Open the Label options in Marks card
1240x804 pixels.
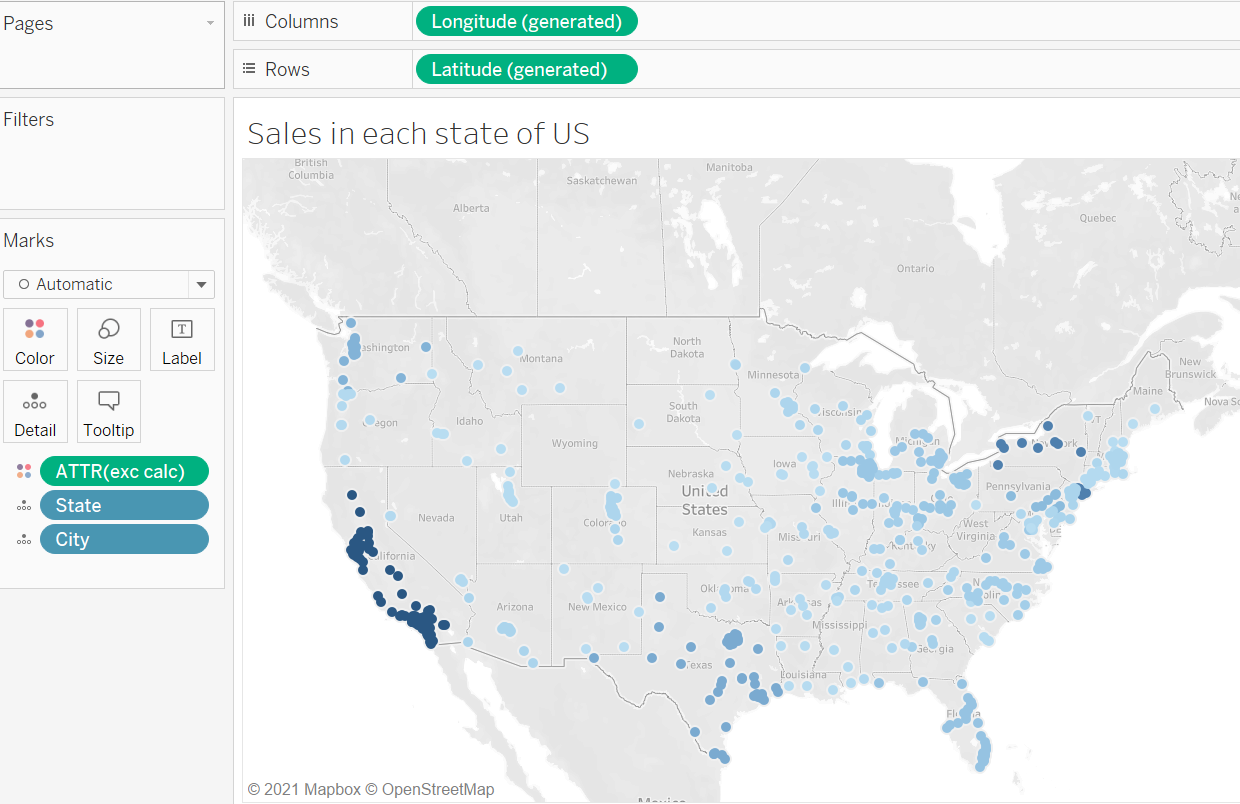click(x=181, y=340)
